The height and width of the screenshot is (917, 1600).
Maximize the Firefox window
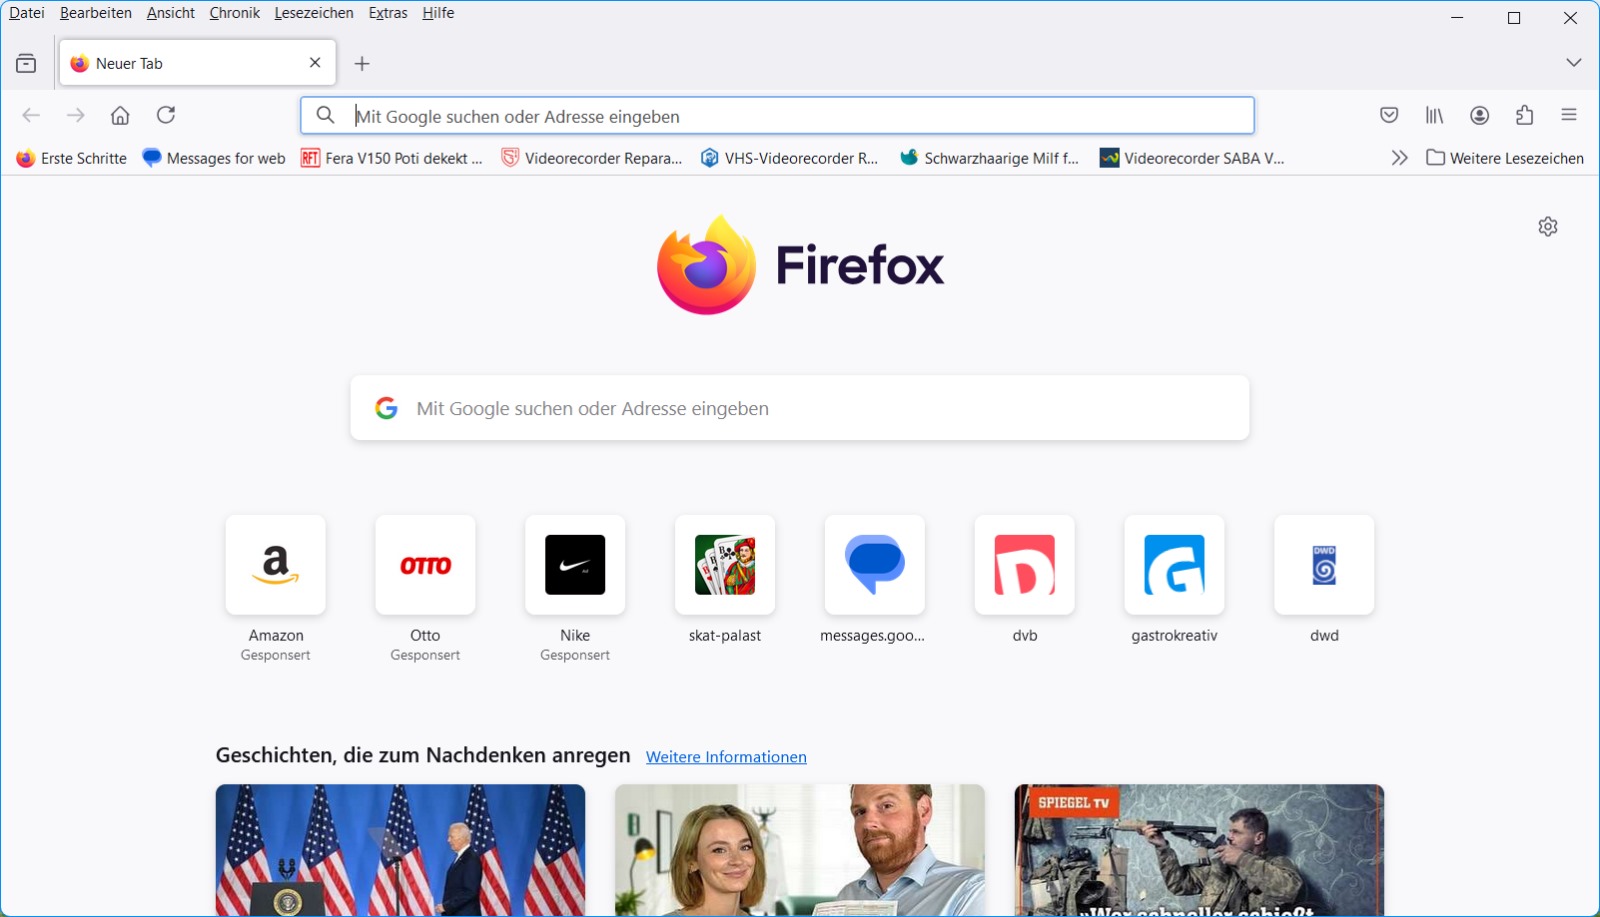(1514, 18)
